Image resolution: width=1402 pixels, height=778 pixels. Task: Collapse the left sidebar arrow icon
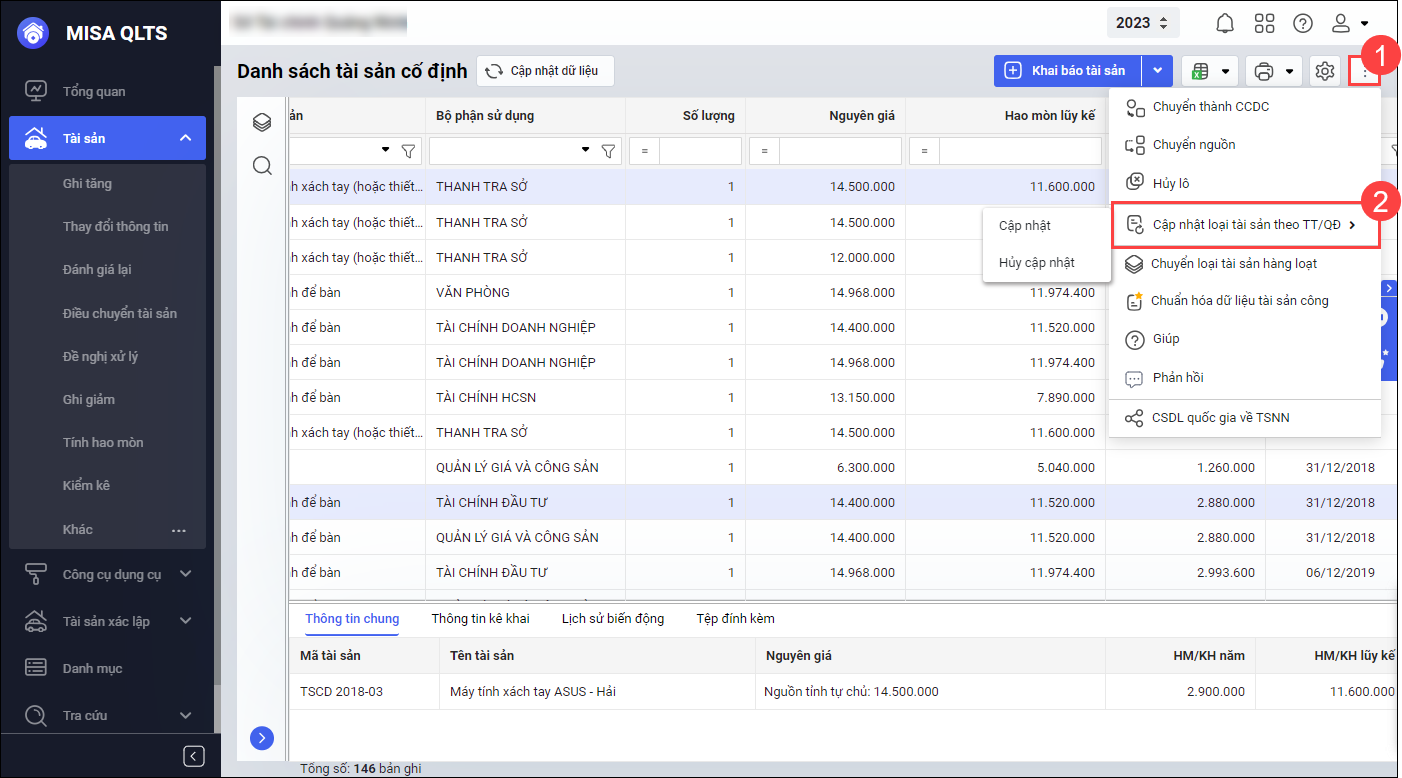[195, 756]
